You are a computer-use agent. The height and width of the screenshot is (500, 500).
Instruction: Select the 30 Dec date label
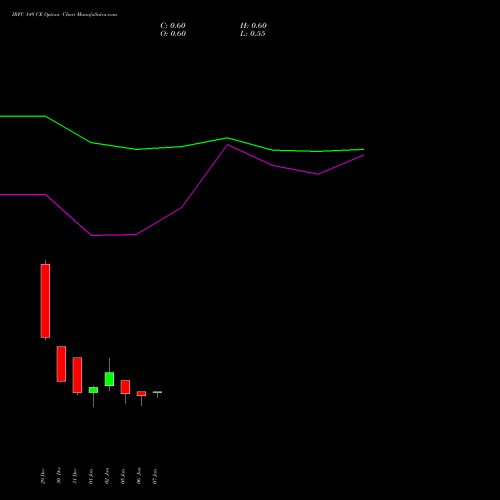pos(59,476)
